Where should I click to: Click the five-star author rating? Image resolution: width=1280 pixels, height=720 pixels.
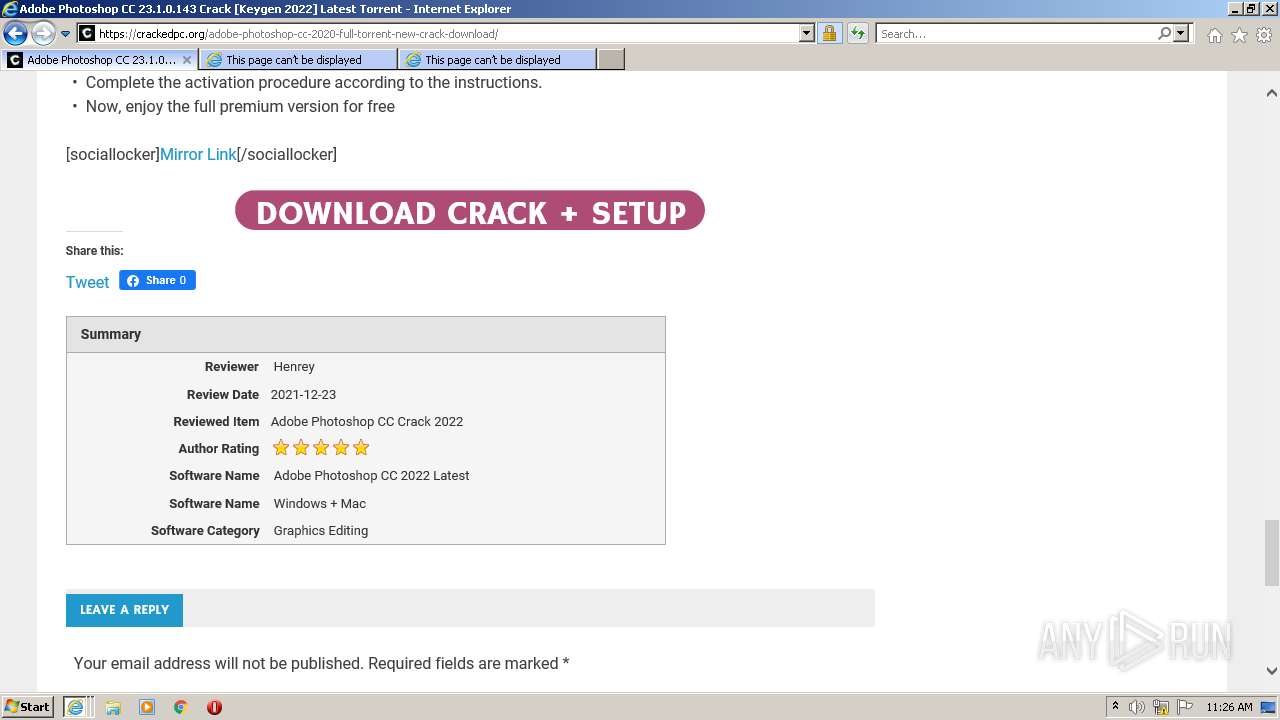tap(321, 448)
